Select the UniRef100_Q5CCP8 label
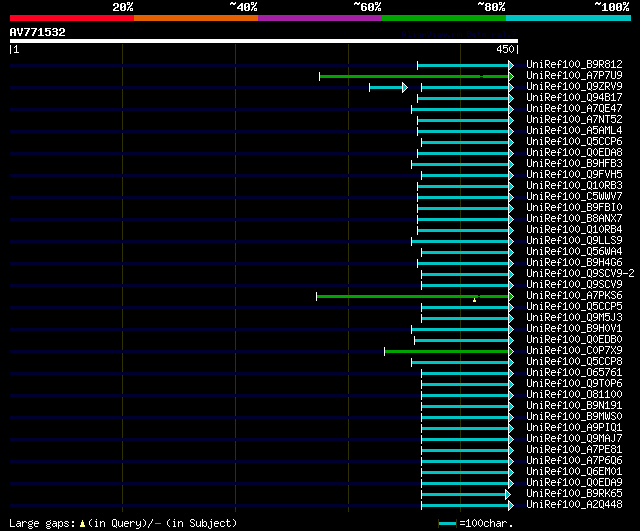Viewport: 640px width, 531px height. pyautogui.click(x=574, y=362)
